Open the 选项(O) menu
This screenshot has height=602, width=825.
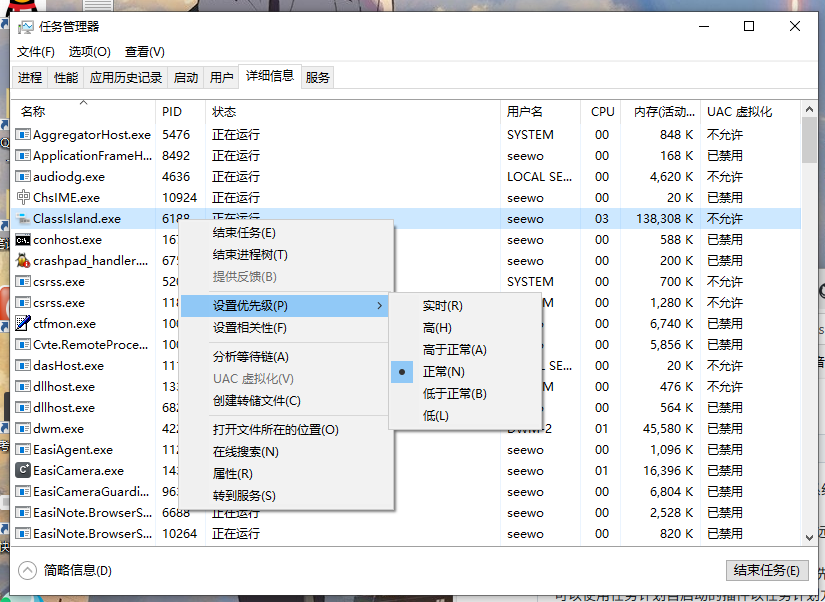pos(89,52)
